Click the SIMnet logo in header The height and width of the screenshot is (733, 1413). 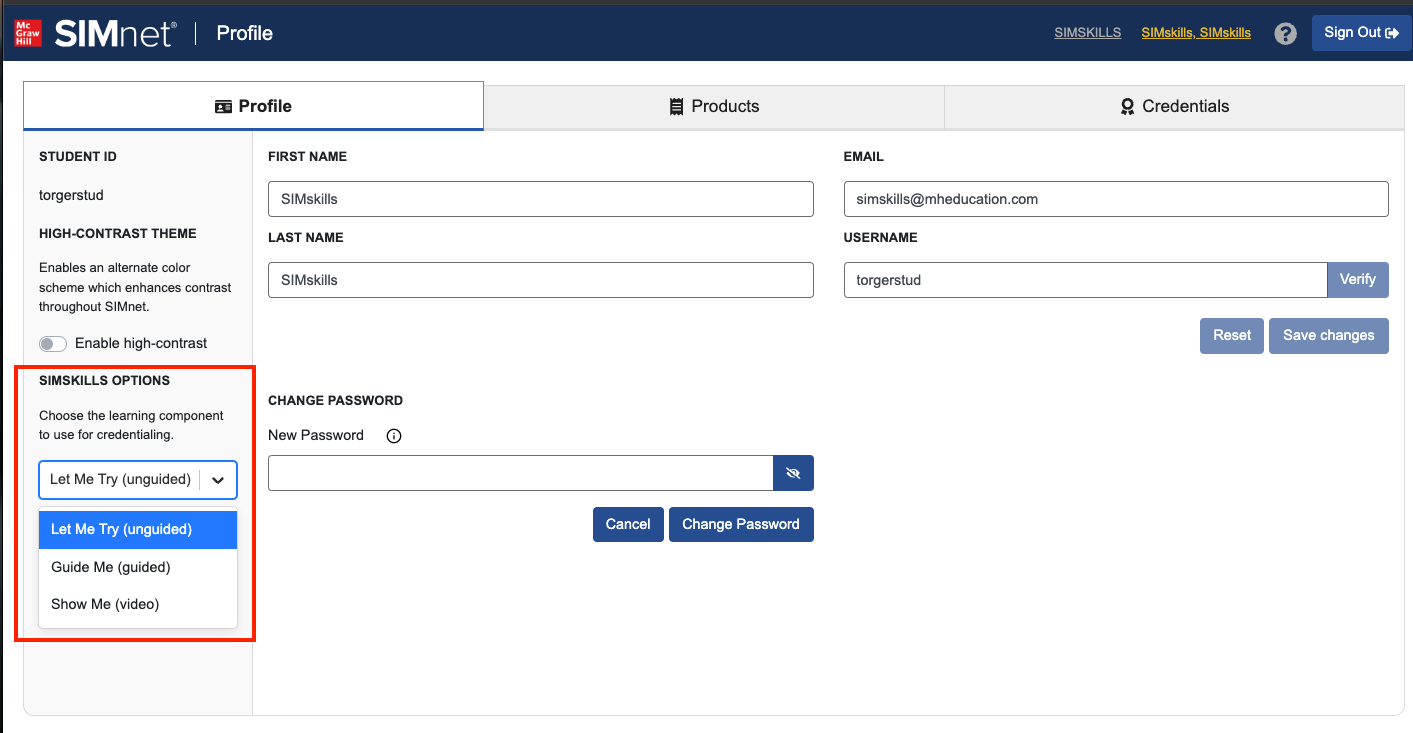[x=114, y=33]
